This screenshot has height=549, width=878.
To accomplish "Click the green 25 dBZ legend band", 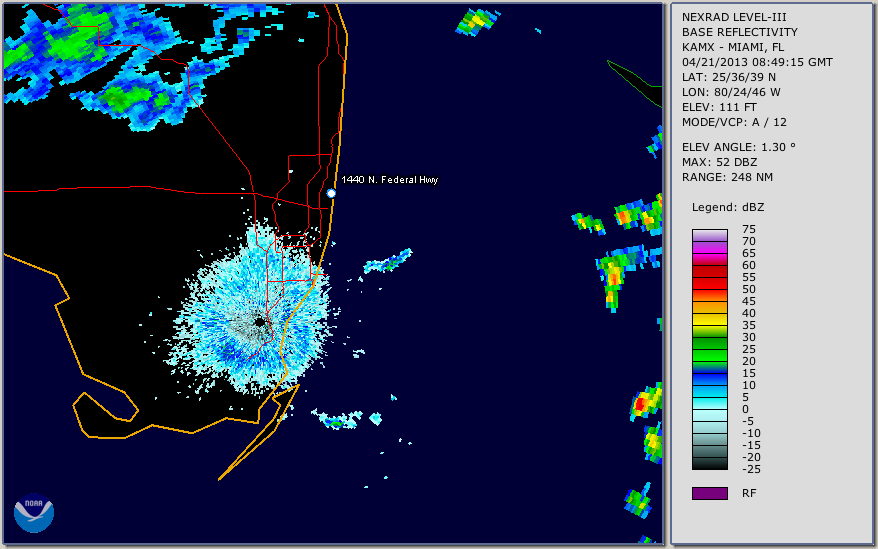I will tap(709, 349).
